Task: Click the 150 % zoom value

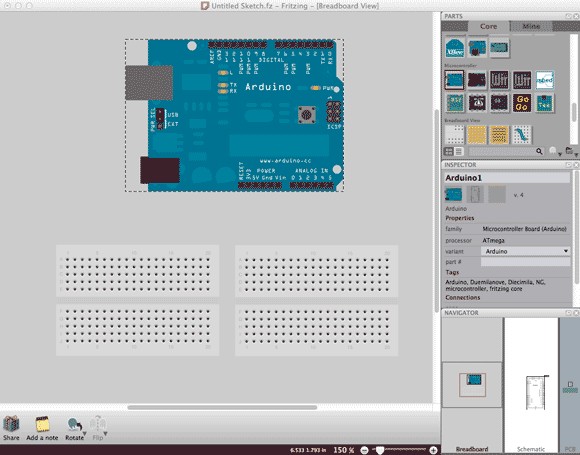Action: pyautogui.click(x=344, y=450)
